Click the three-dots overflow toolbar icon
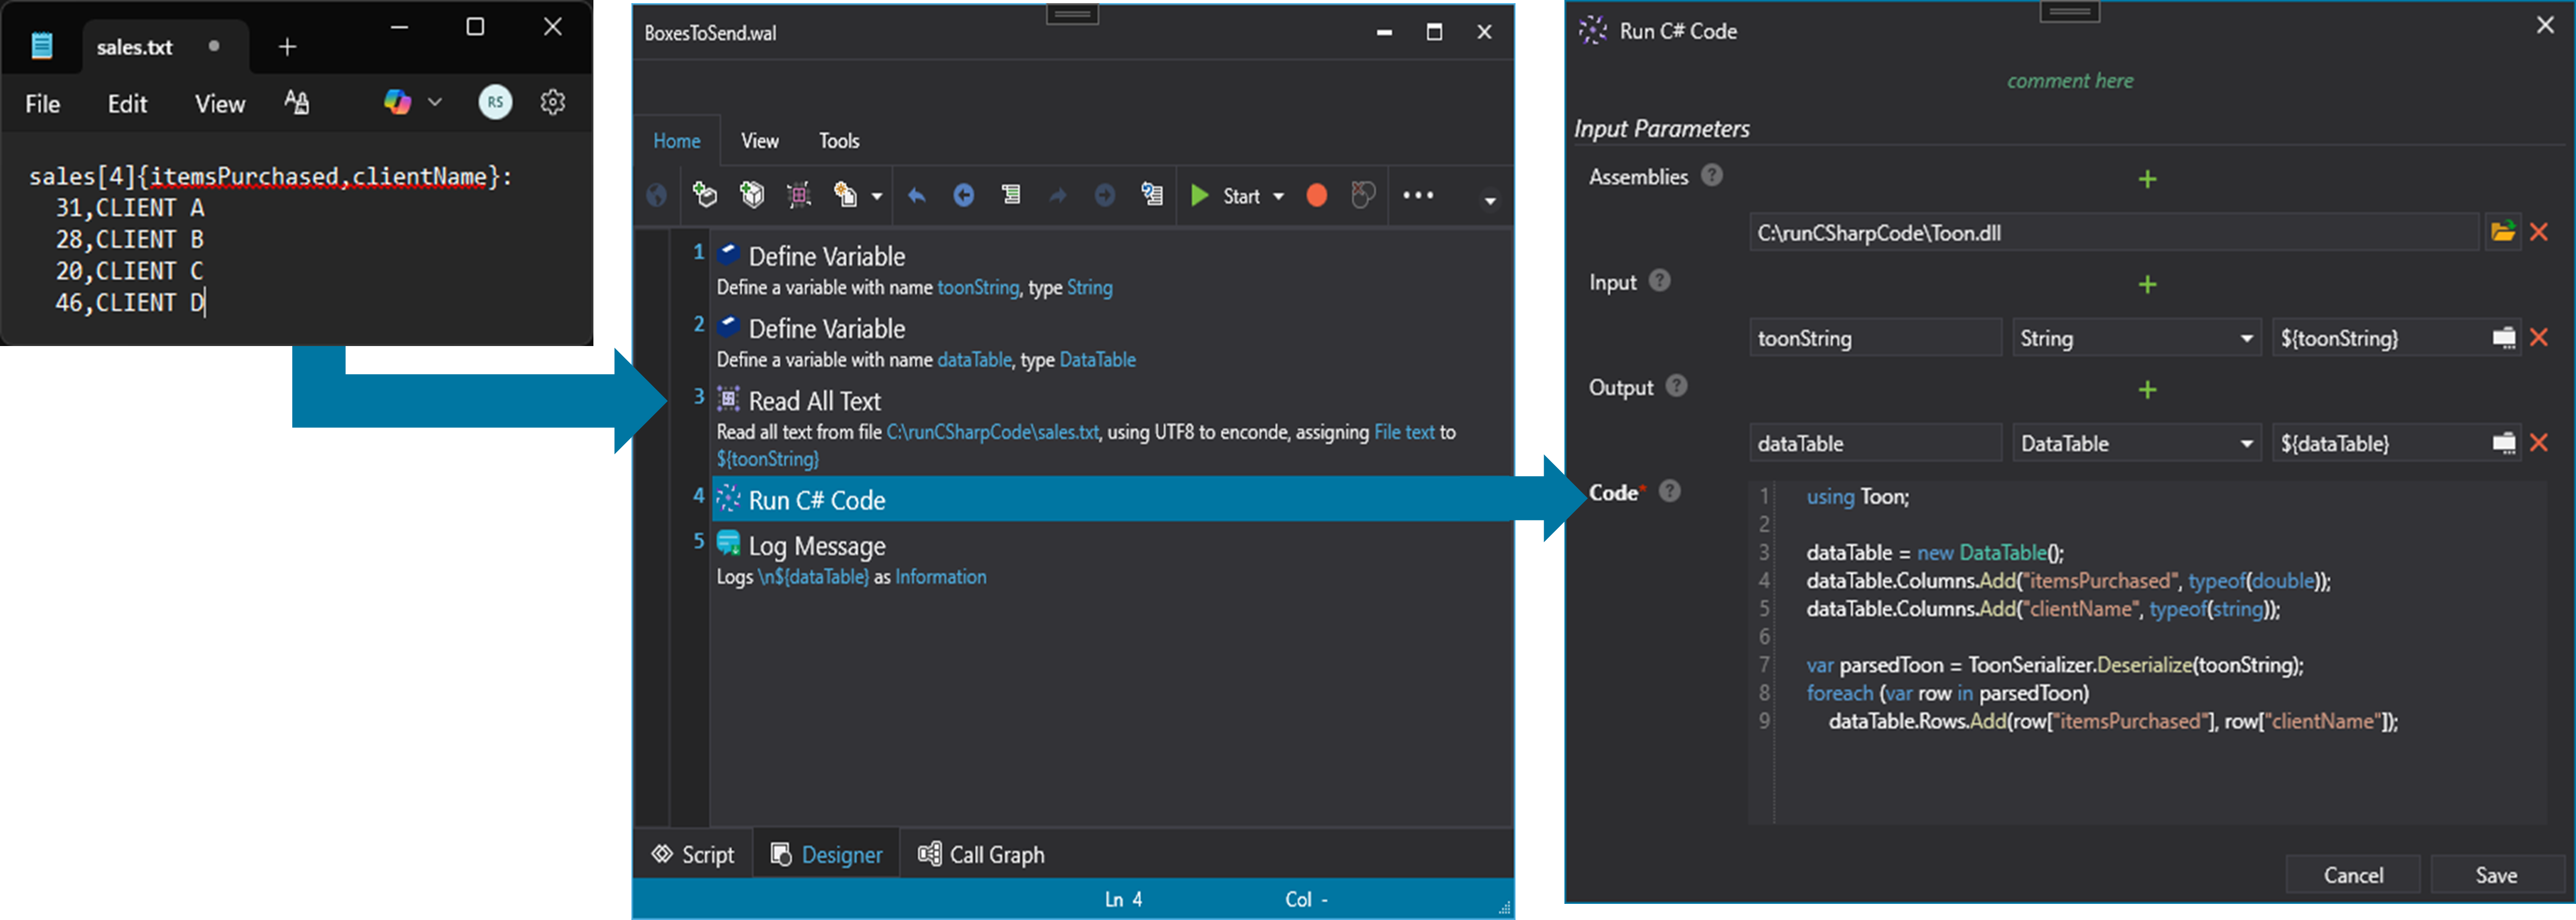Viewport: 2576px width, 920px height. (x=1418, y=196)
